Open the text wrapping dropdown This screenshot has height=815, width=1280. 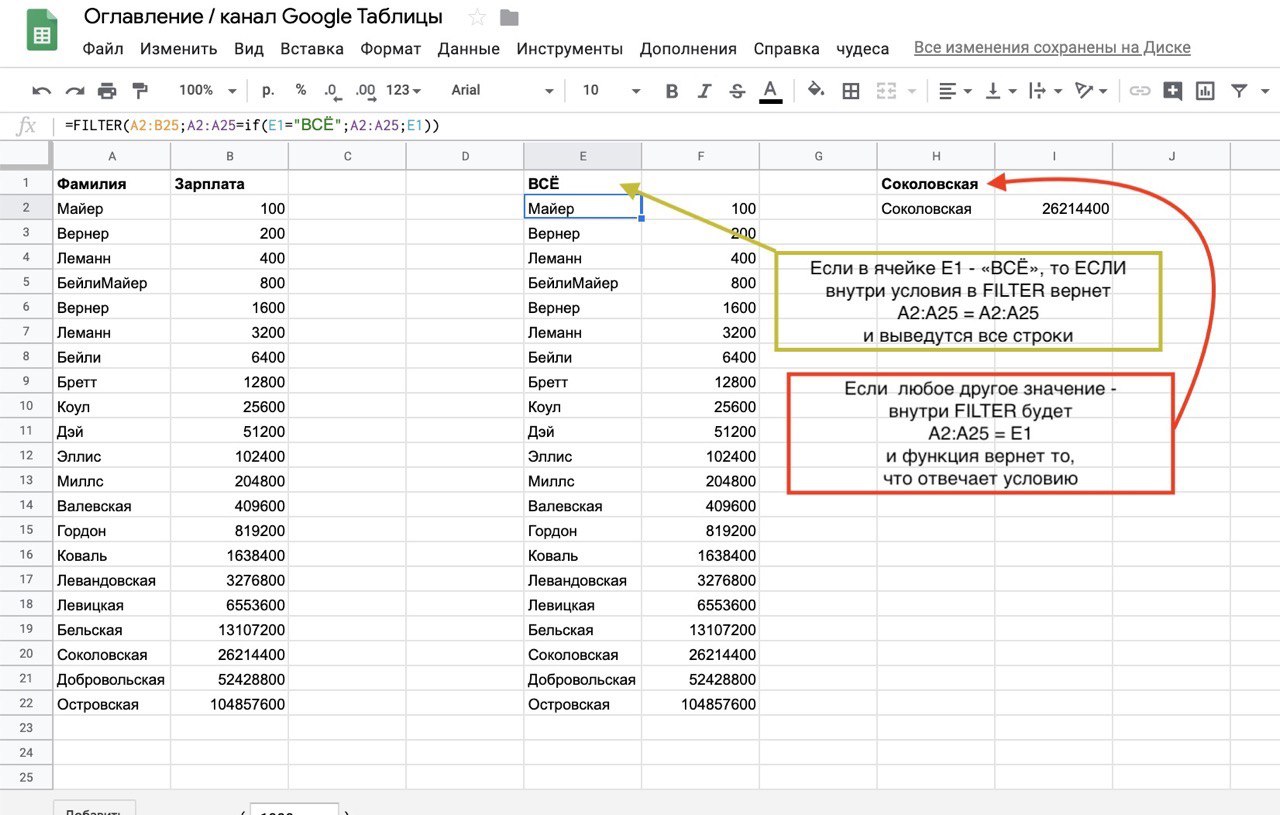1045,91
